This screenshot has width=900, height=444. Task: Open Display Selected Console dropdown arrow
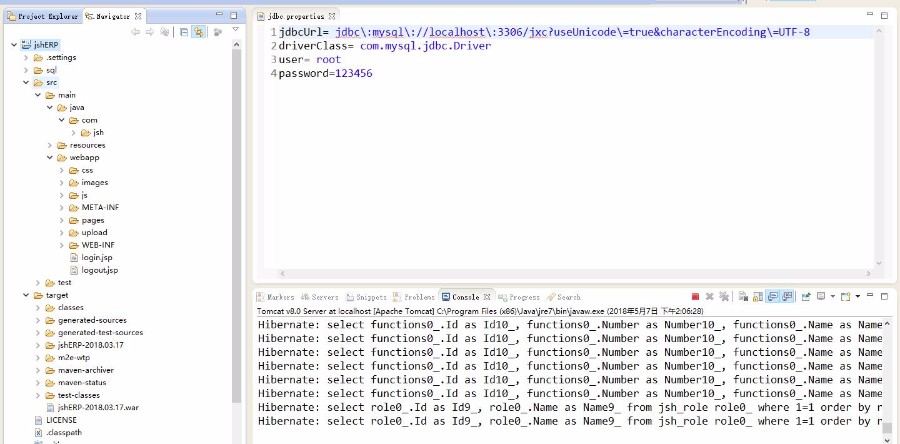(x=833, y=297)
